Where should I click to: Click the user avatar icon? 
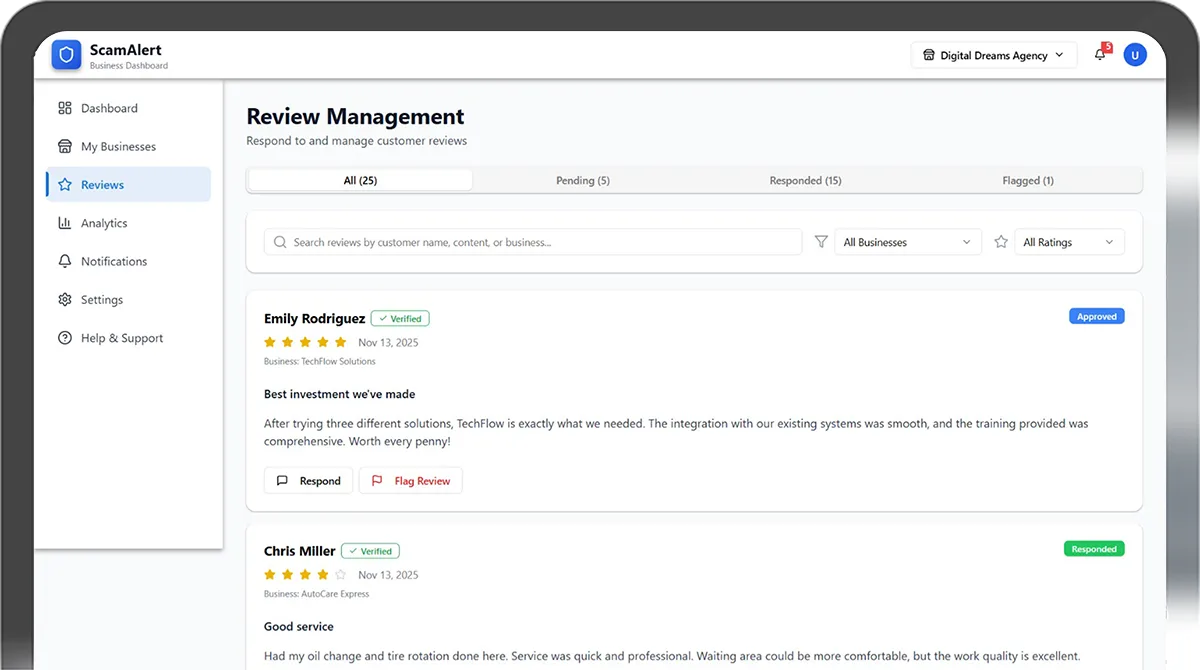click(1134, 56)
